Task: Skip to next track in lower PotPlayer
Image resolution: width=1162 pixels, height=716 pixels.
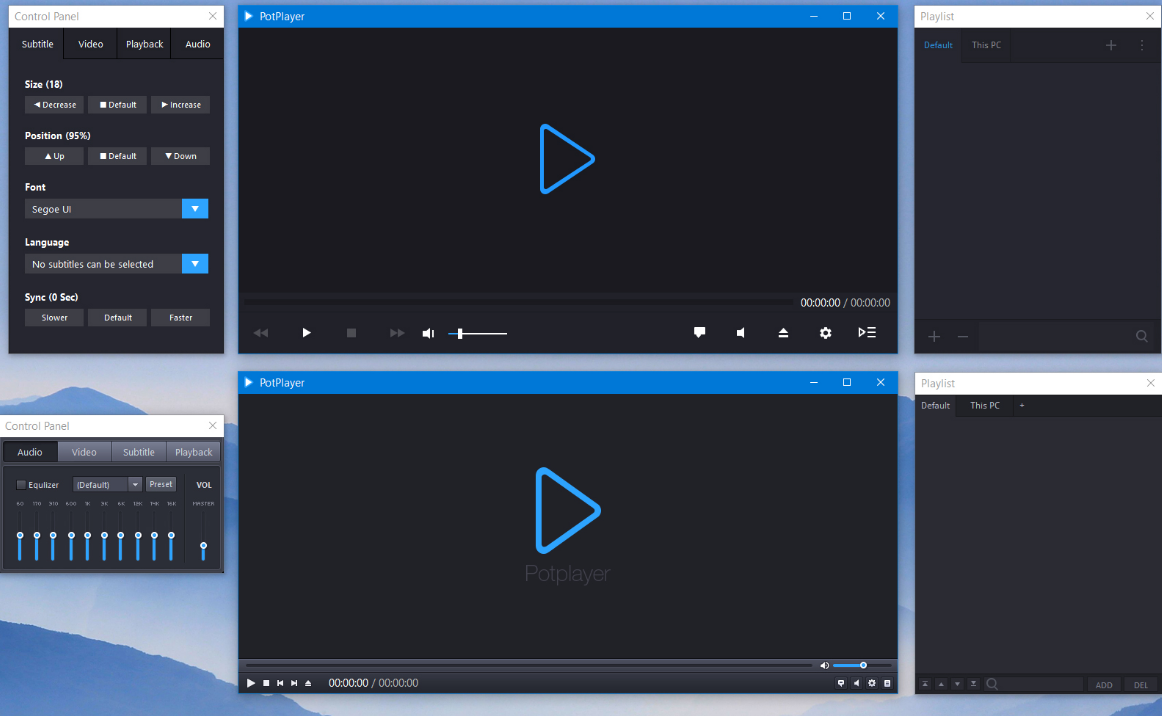Action: point(294,683)
